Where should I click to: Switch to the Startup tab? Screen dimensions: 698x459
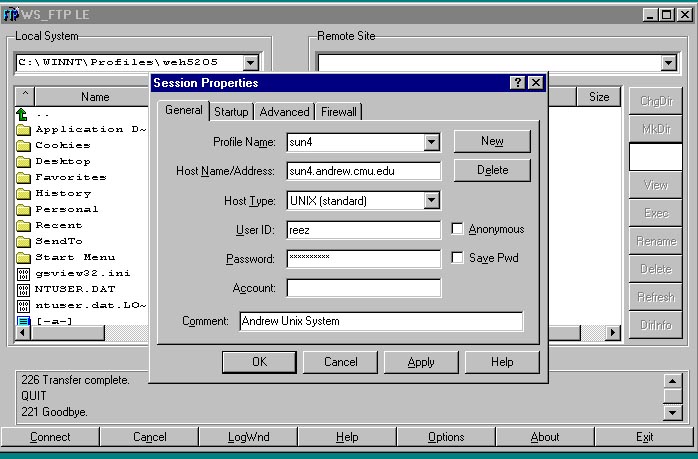pos(231,112)
